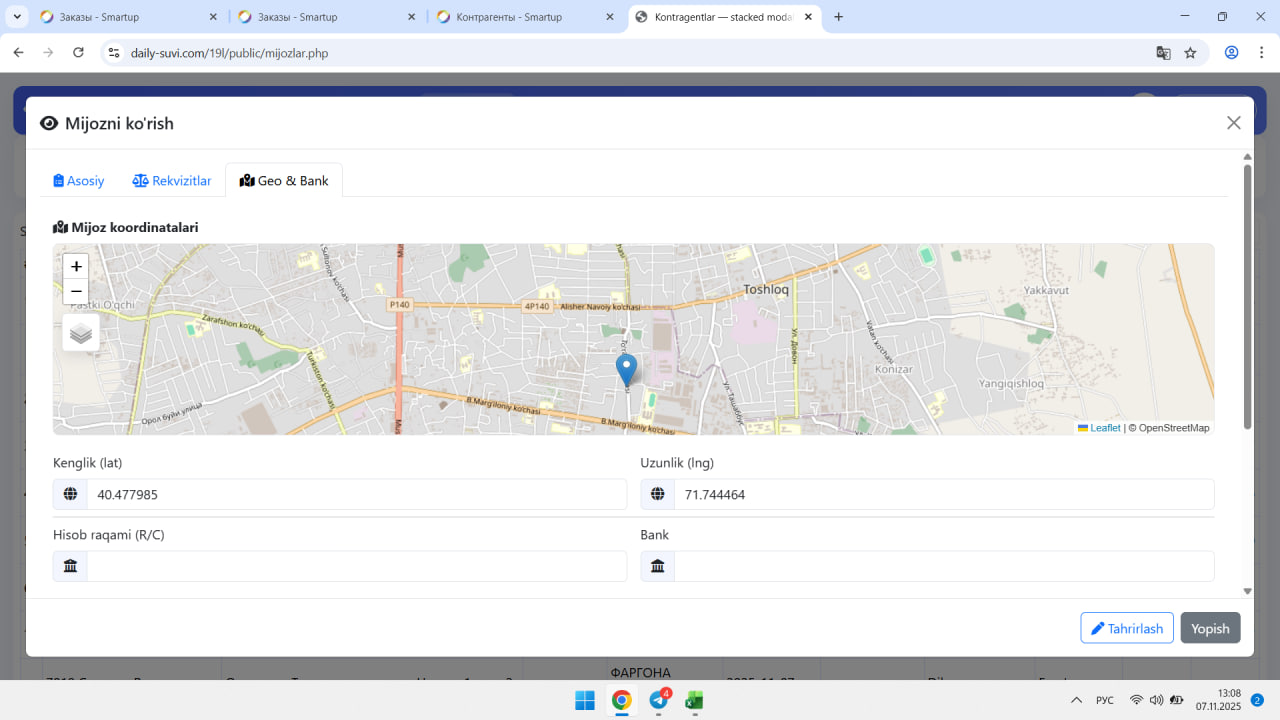The image size is (1280, 720).
Task: Switch to the Rekvizitlar tab
Action: tap(172, 181)
